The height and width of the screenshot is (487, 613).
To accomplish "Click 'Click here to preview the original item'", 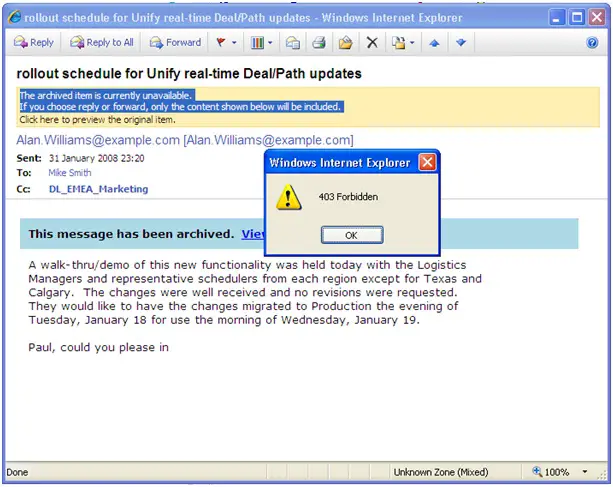I will [97, 120].
